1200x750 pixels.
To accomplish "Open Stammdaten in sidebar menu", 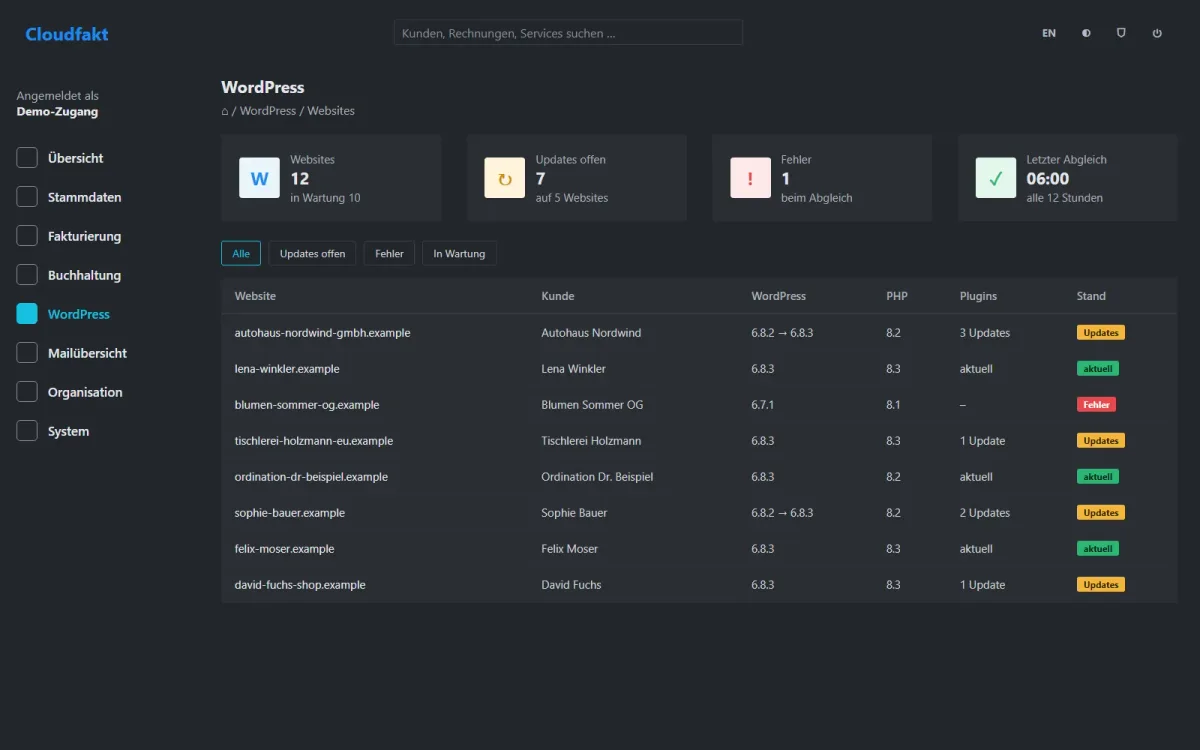I will 84,197.
